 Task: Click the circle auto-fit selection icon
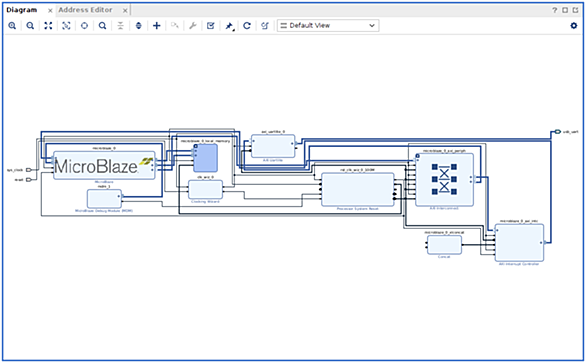tap(84, 26)
